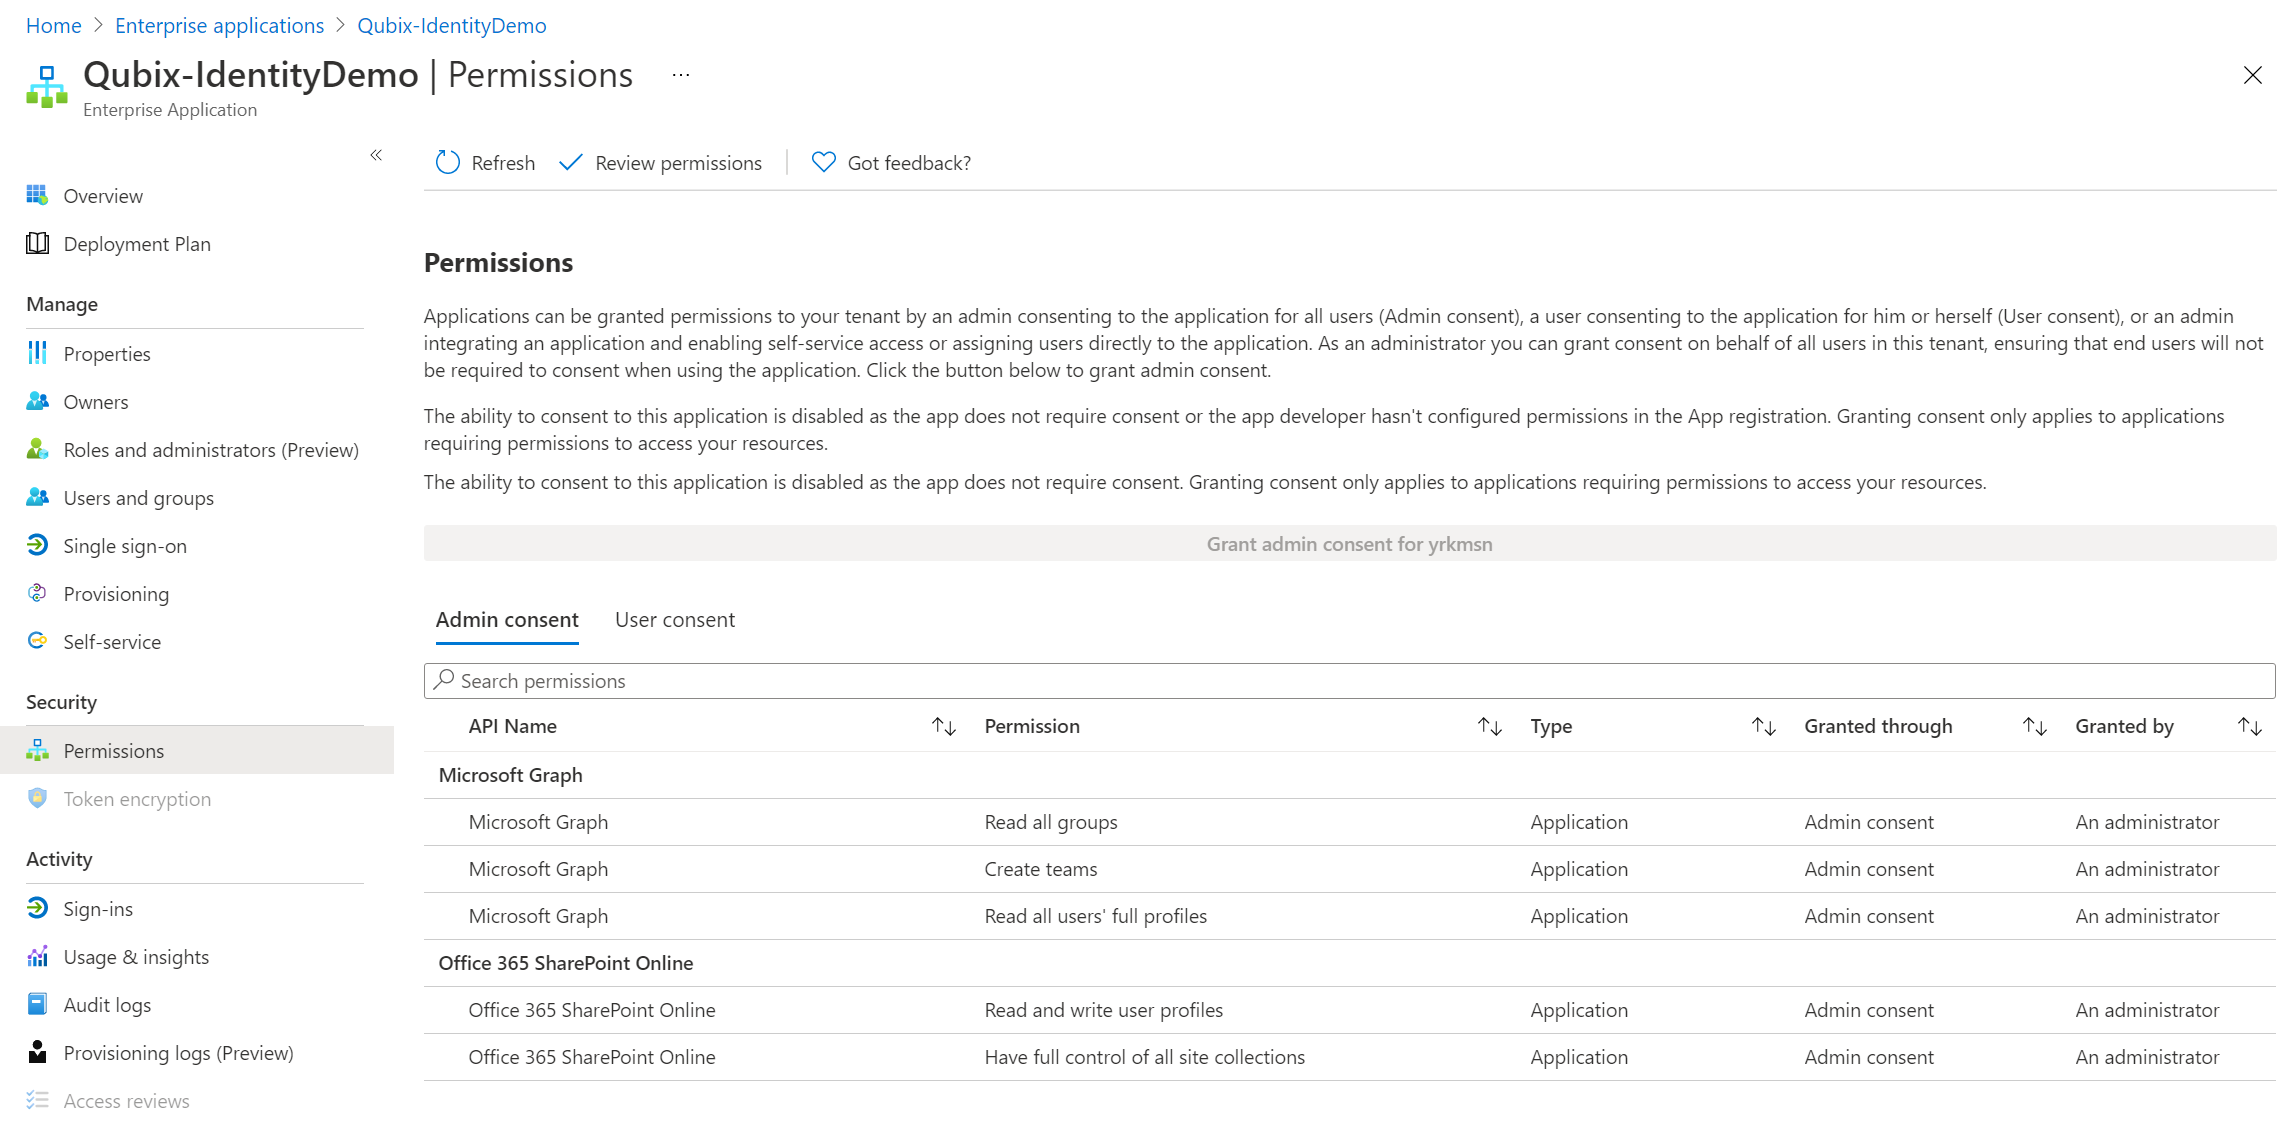Click the Properties icon in Manage
2292x1142 pixels.
[37, 353]
